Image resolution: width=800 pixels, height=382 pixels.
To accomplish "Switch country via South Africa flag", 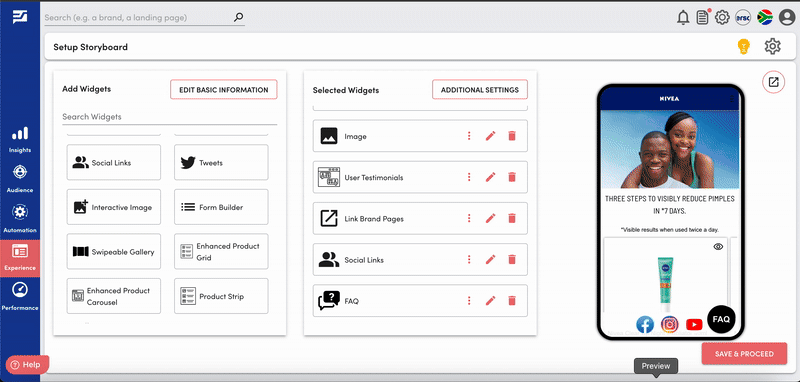I will pos(765,17).
